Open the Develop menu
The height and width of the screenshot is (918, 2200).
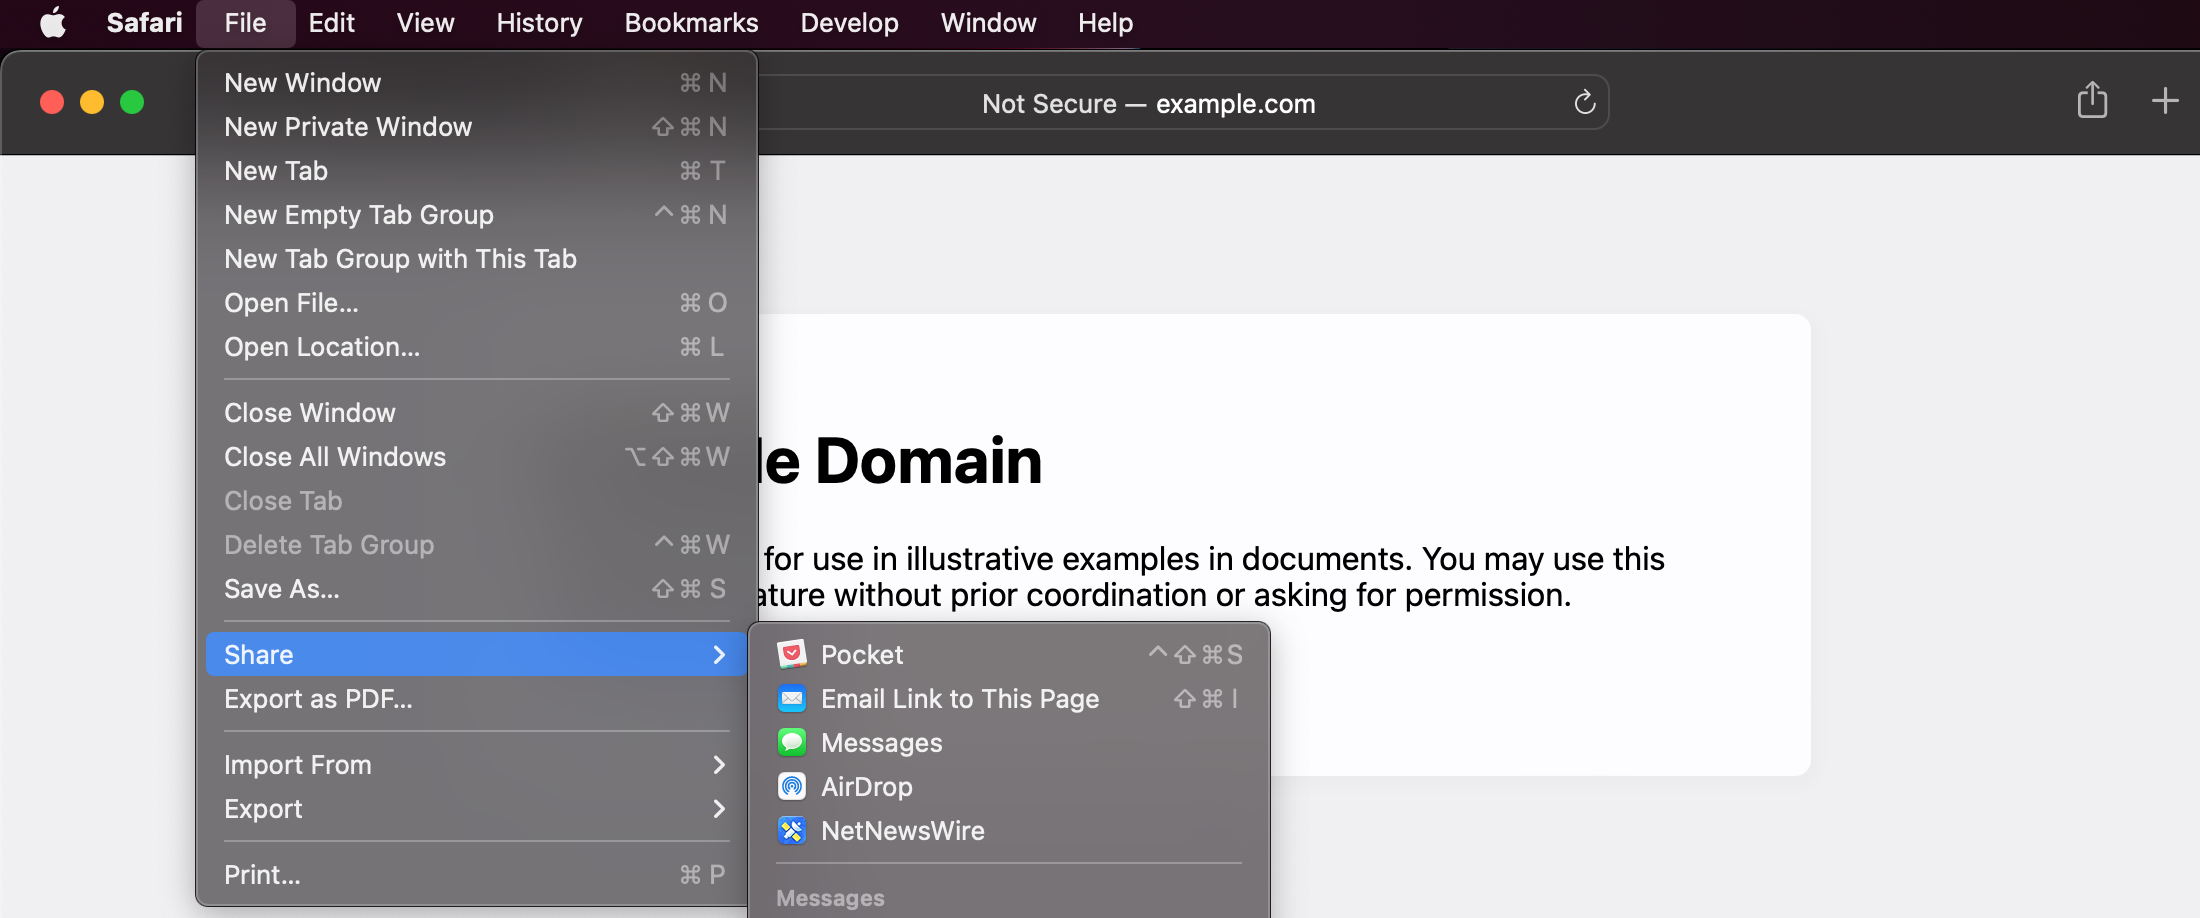[849, 22]
